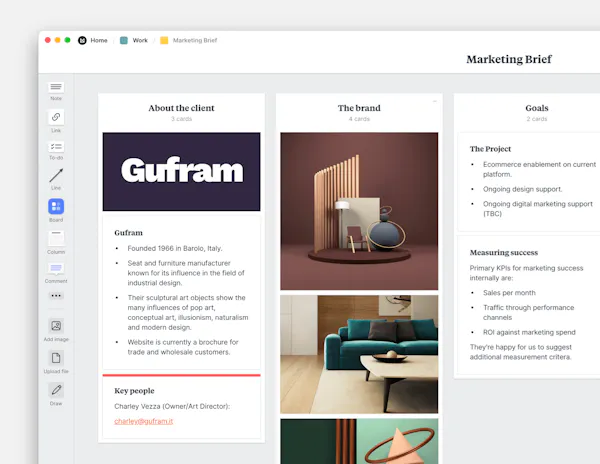Select the About the client column heading
The height and width of the screenshot is (464, 600).
pos(181,108)
